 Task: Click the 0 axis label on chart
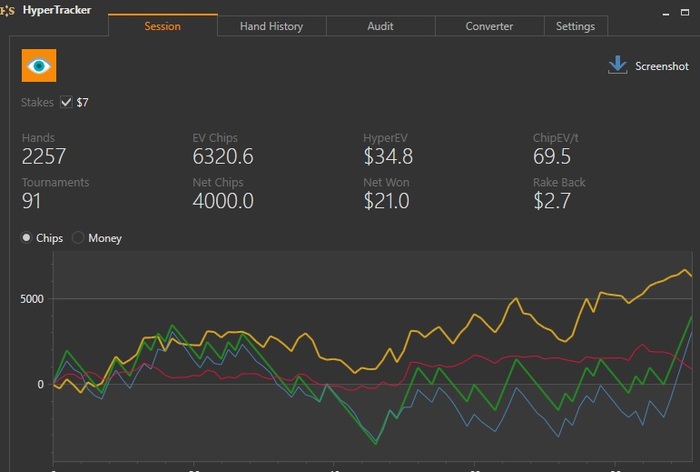41,384
